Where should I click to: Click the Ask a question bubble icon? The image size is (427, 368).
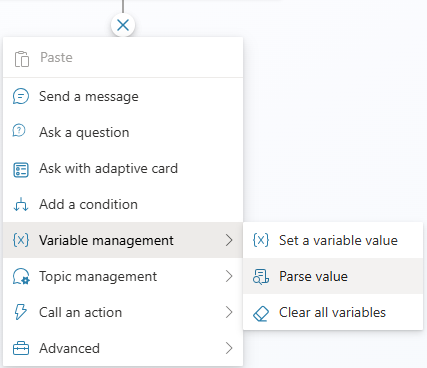point(19,131)
